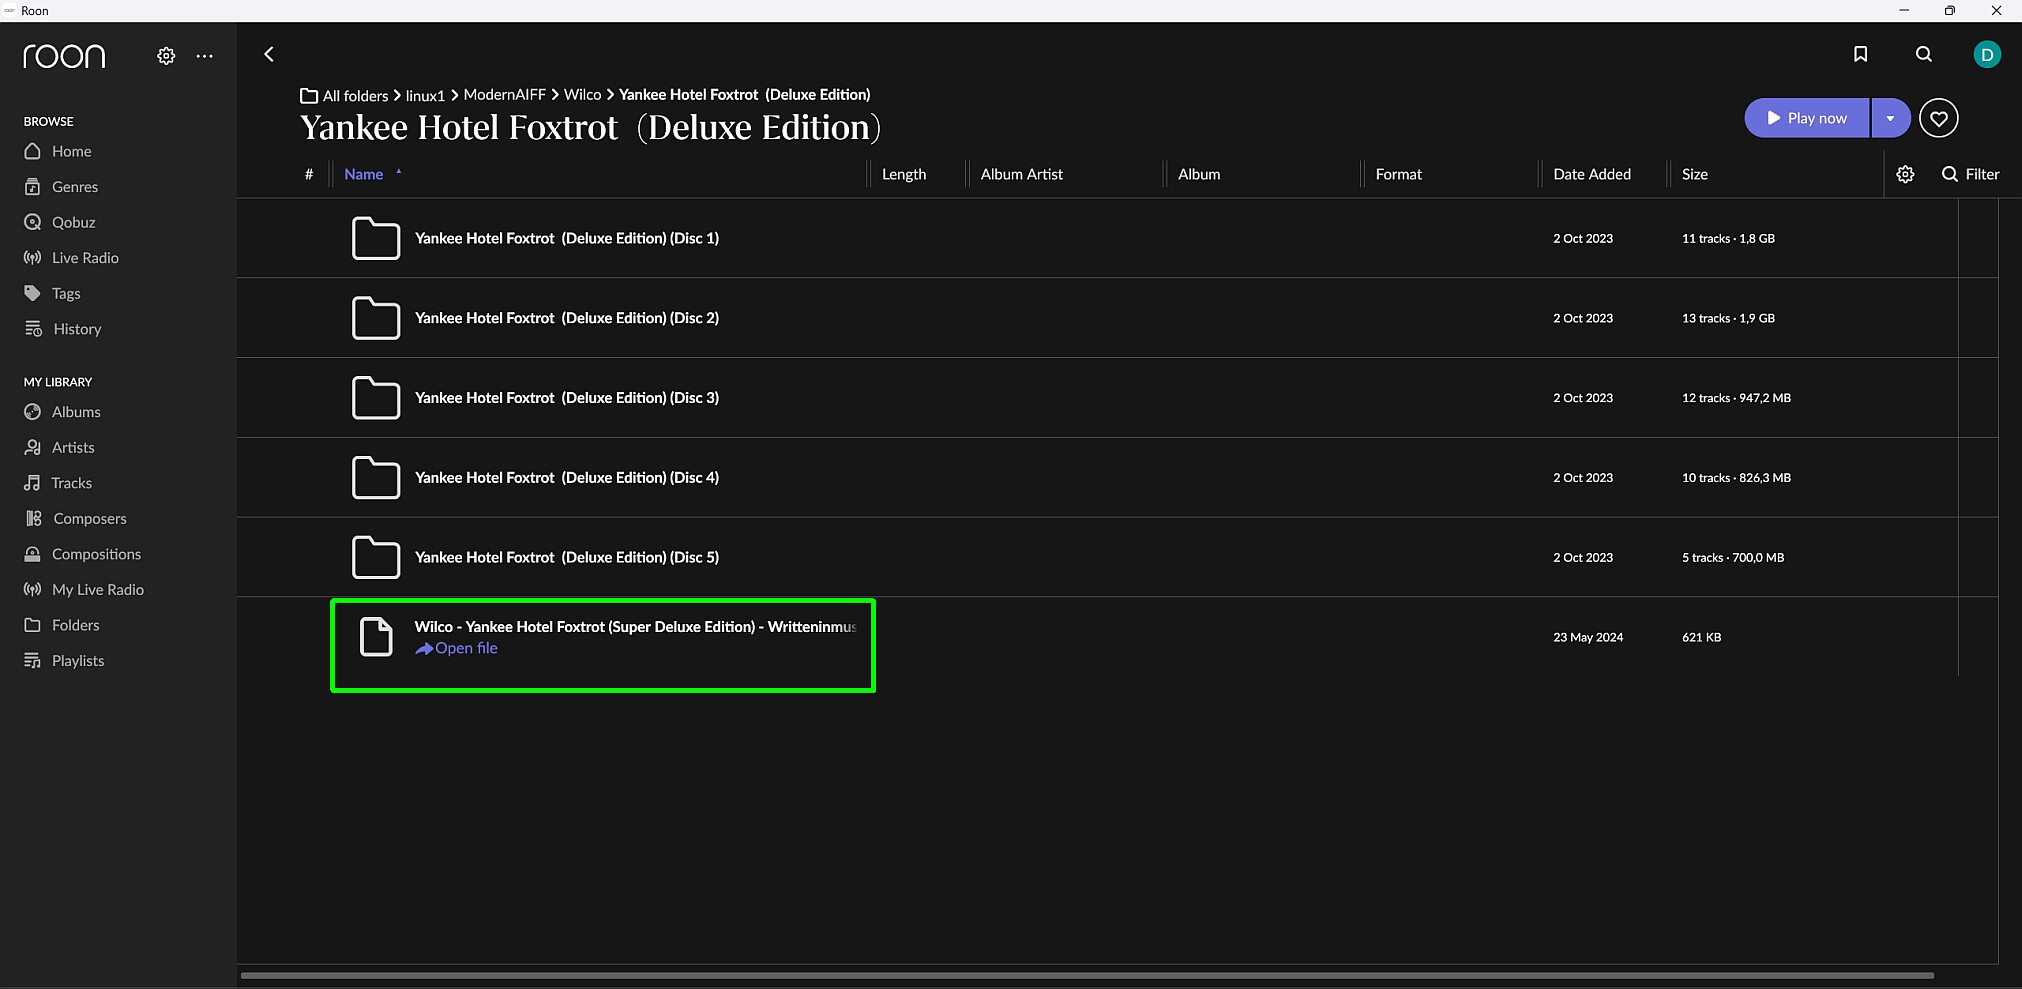
Task: Sort by the Name column header
Action: coord(364,174)
